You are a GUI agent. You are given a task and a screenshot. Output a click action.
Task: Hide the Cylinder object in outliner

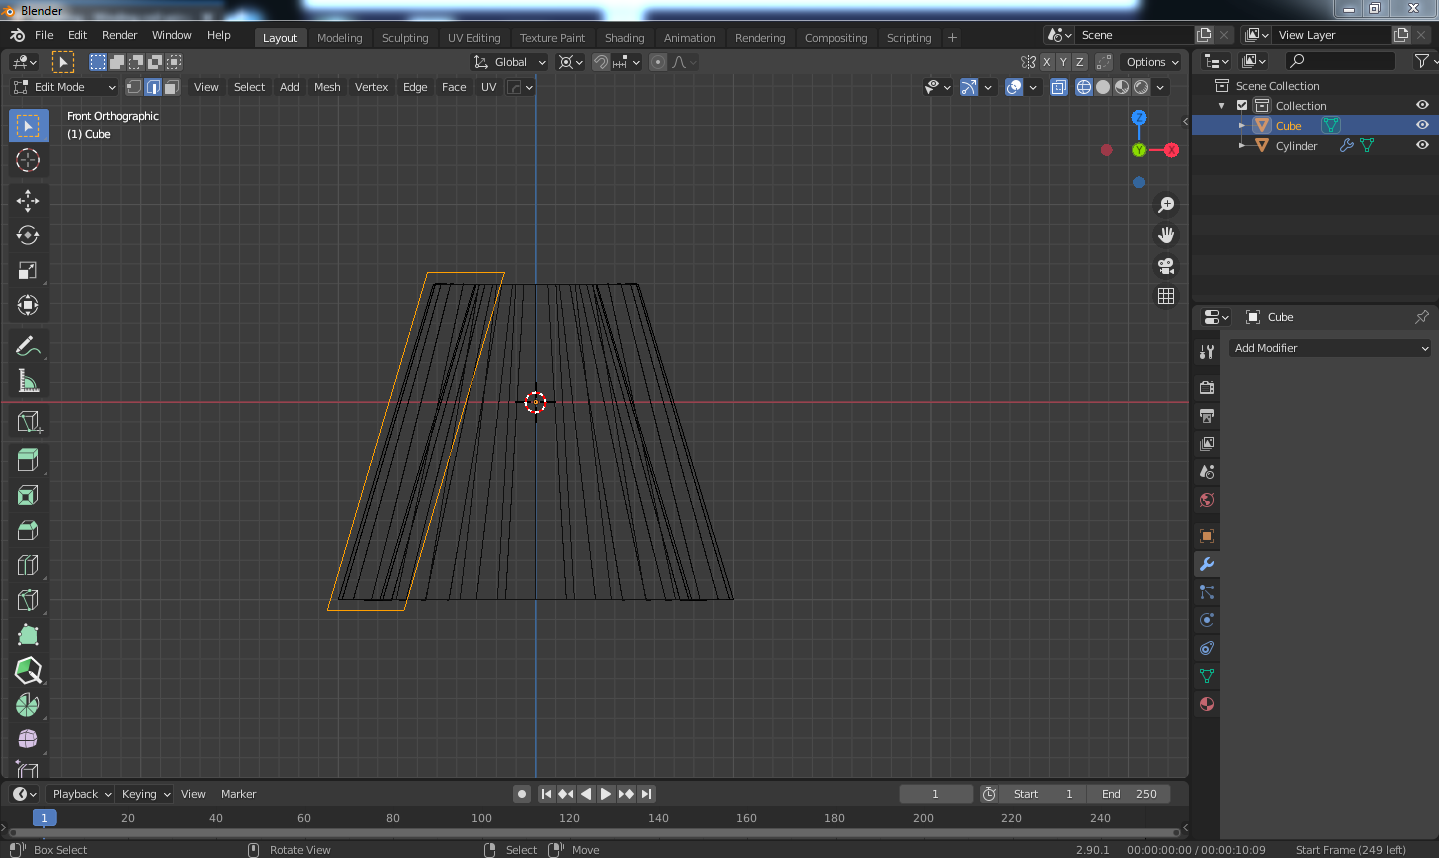[x=1422, y=145]
